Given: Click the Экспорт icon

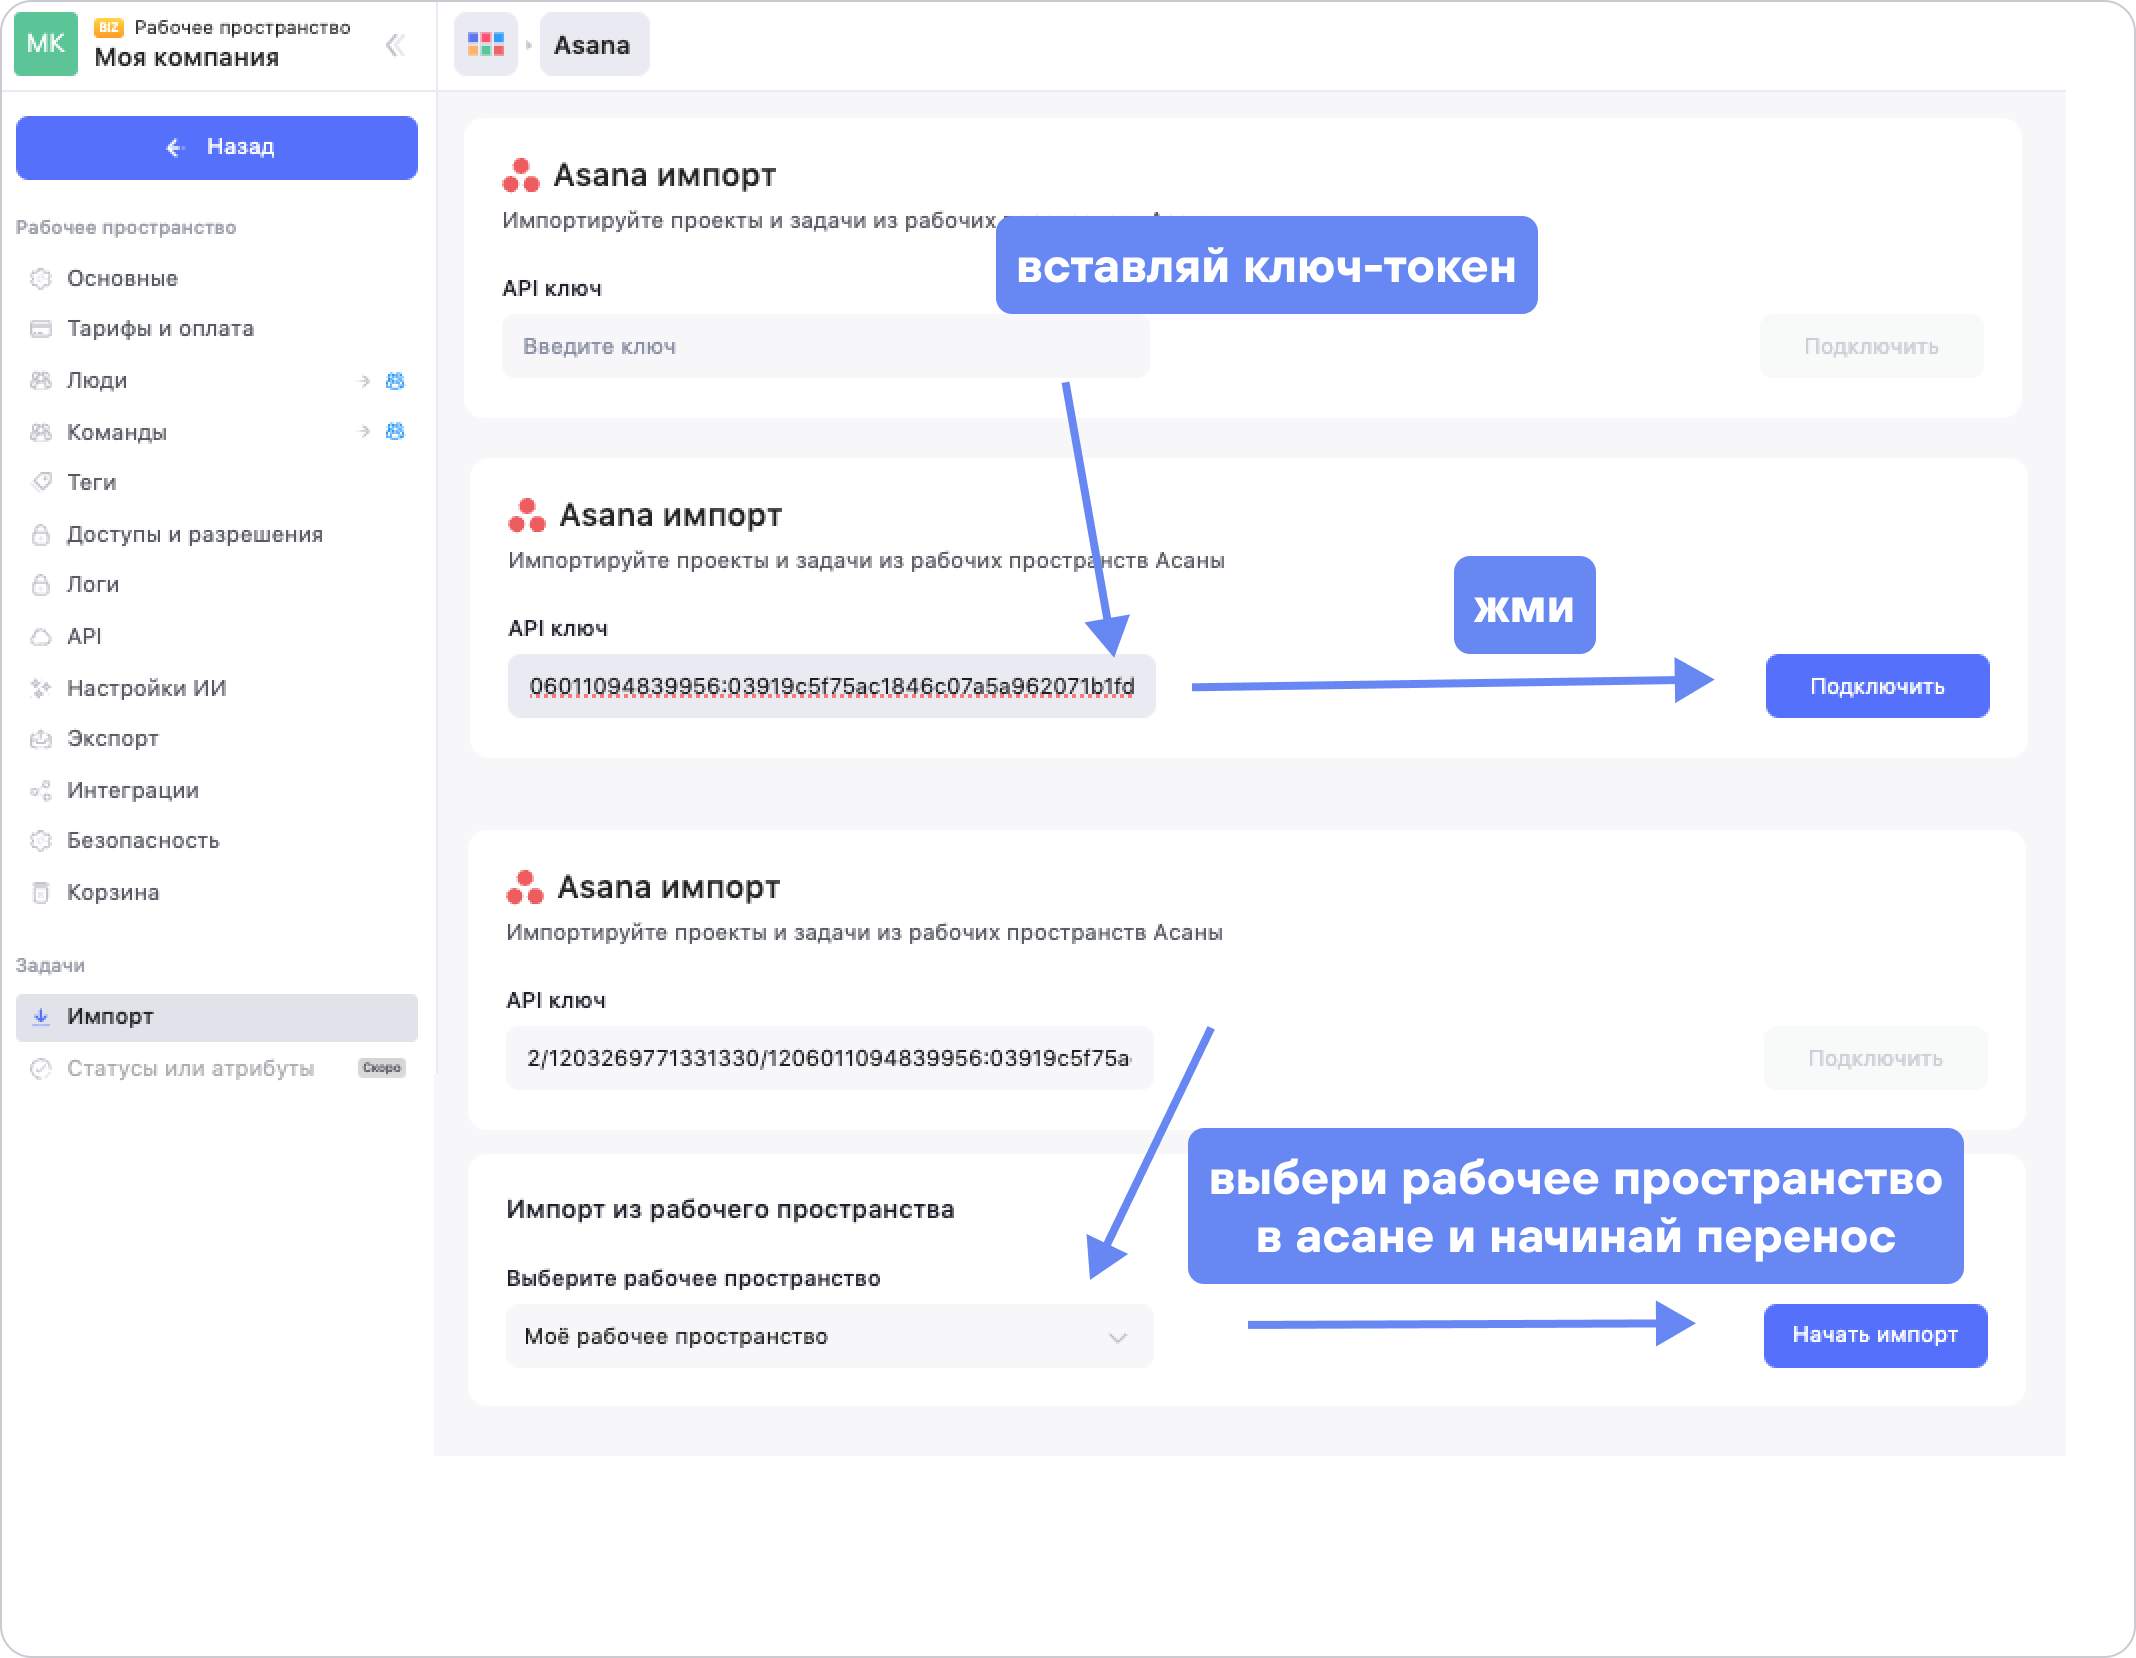Looking at the screenshot, I should point(40,738).
